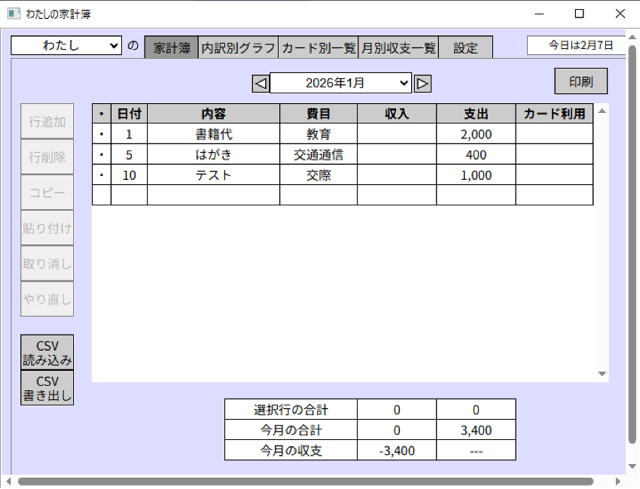Screen dimensions: 640x489
Task: Click the 支出 cell showing 2,000
Action: pyautogui.click(x=476, y=134)
